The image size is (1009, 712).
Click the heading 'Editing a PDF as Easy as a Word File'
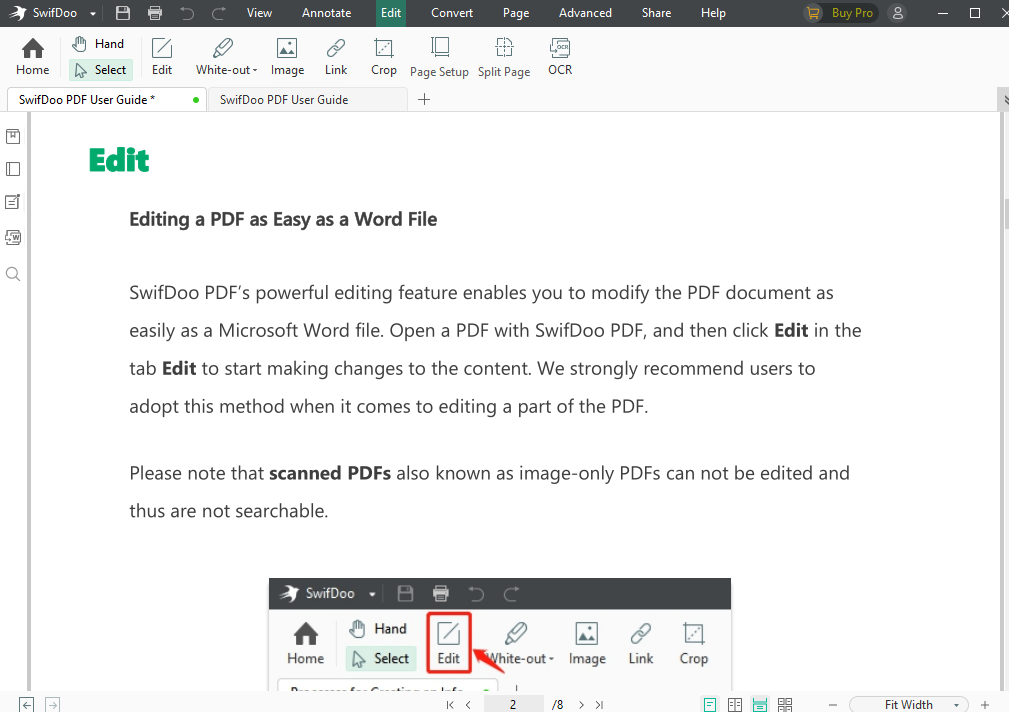point(283,220)
